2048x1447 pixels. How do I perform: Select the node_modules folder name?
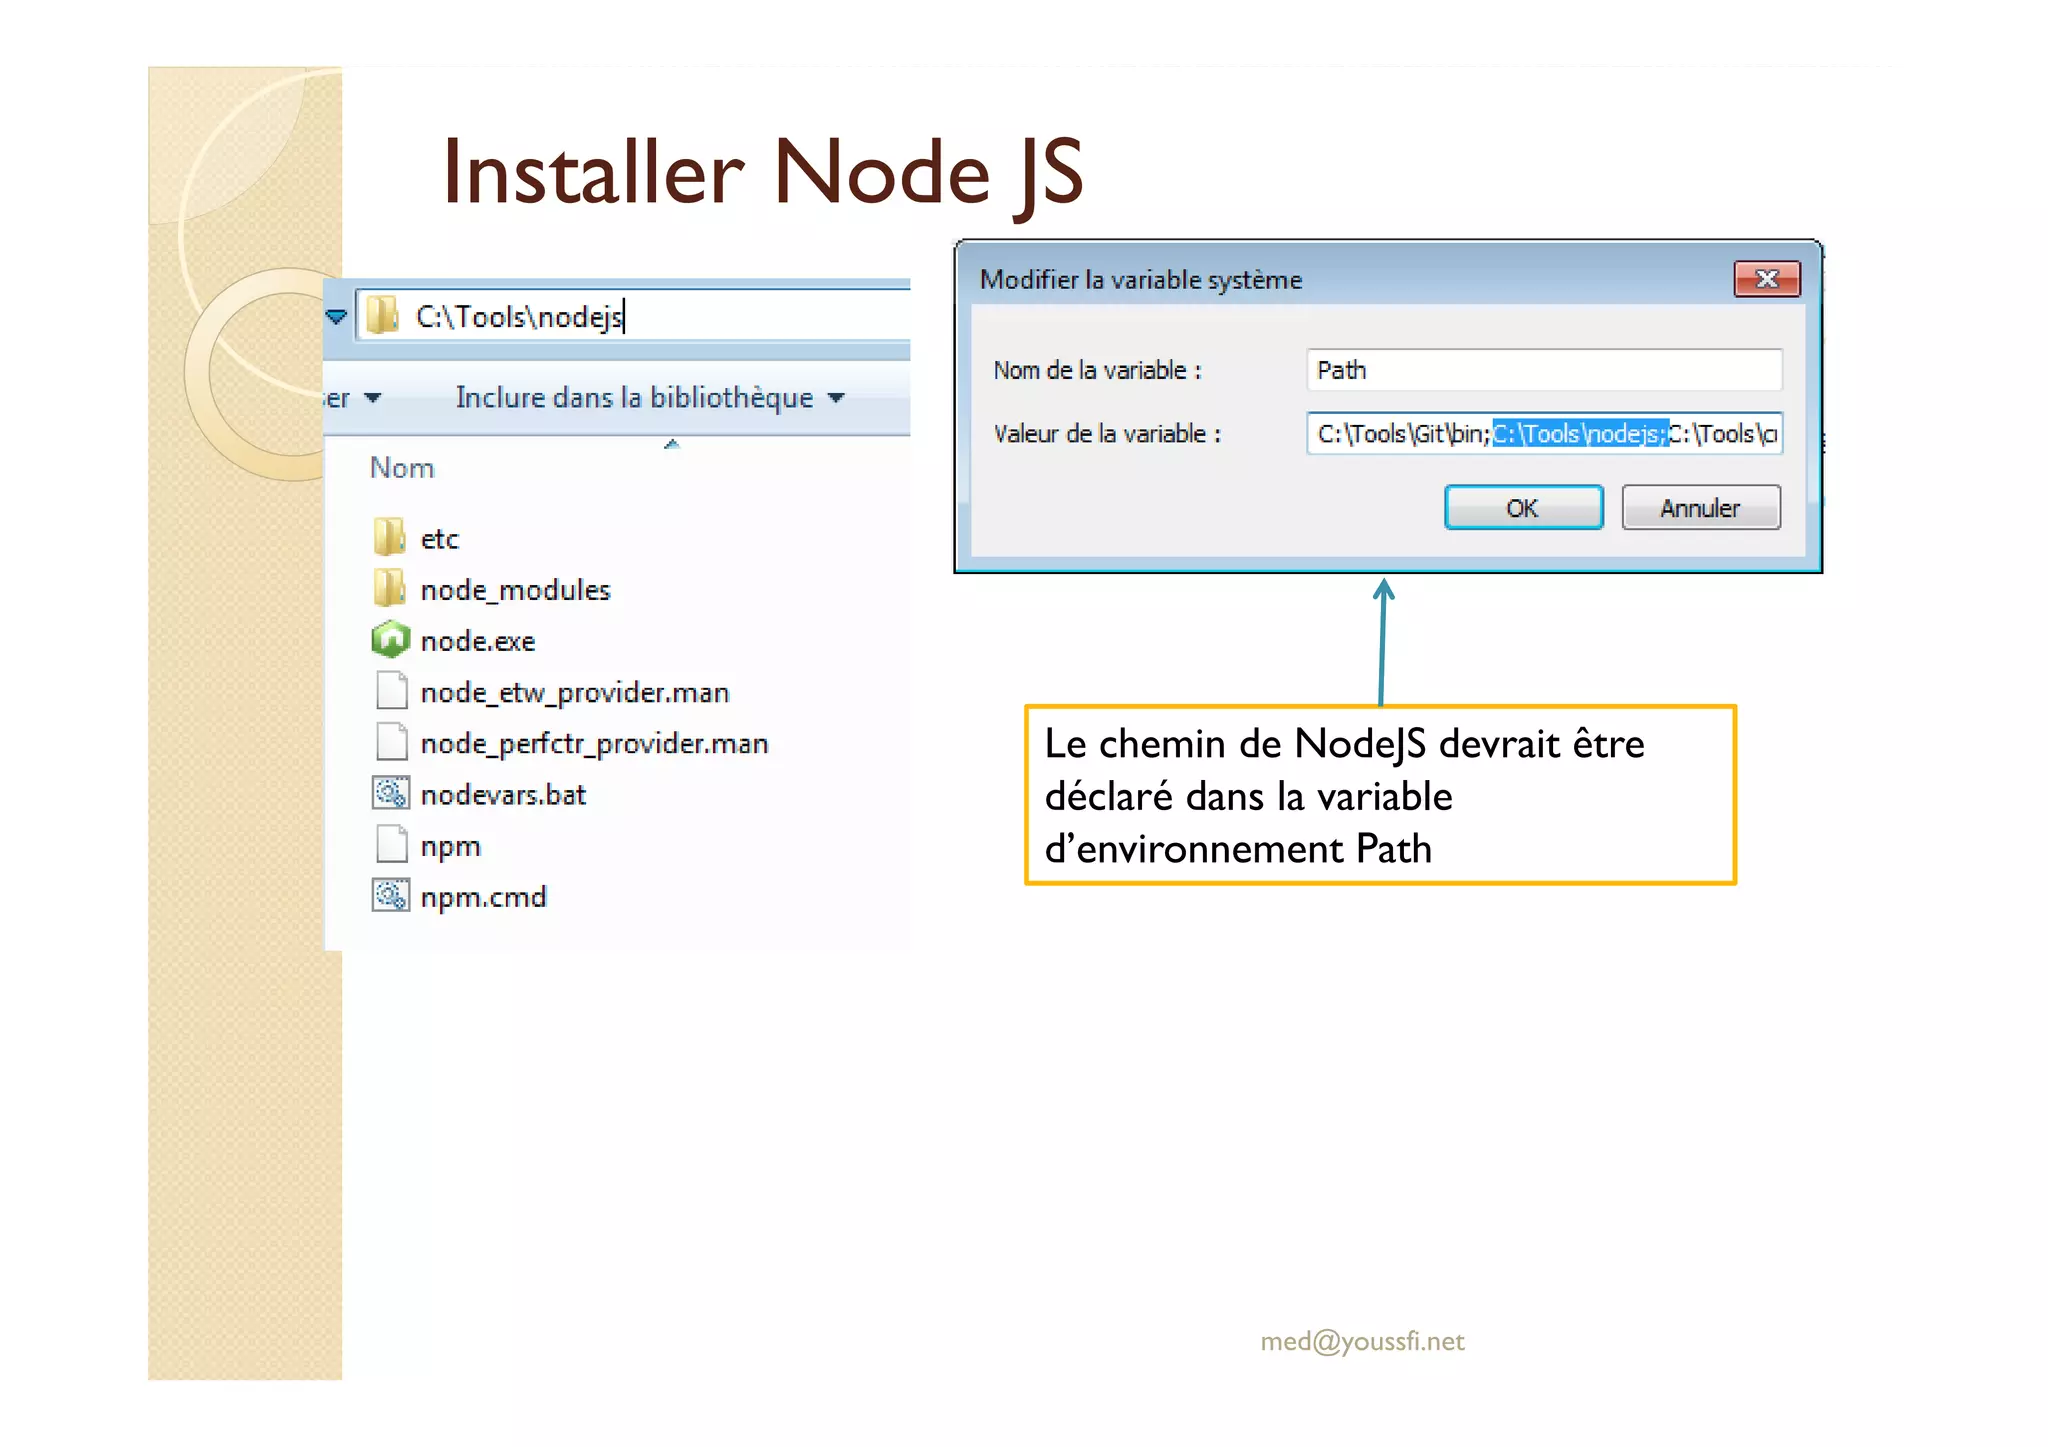tap(515, 590)
